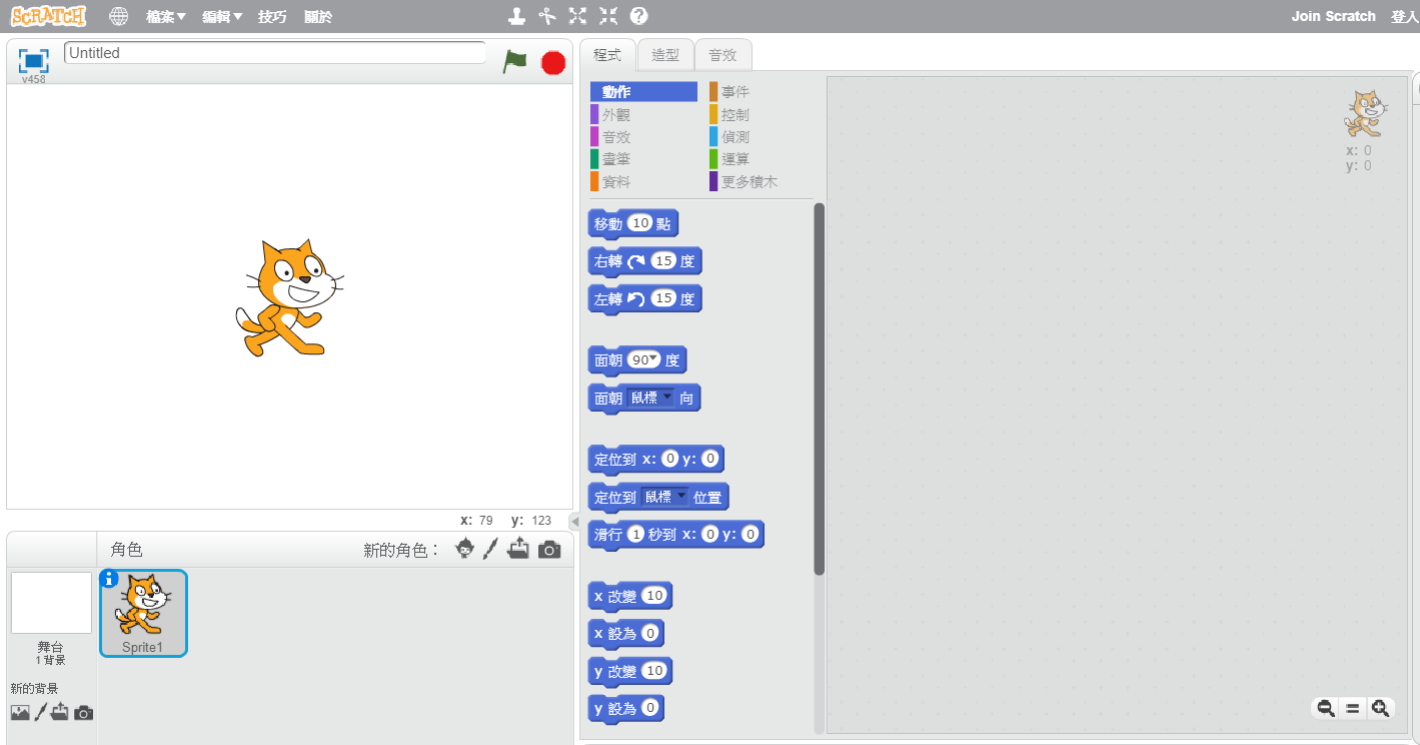Select the 外觀 looks category
1420x745 pixels.
[x=643, y=114]
